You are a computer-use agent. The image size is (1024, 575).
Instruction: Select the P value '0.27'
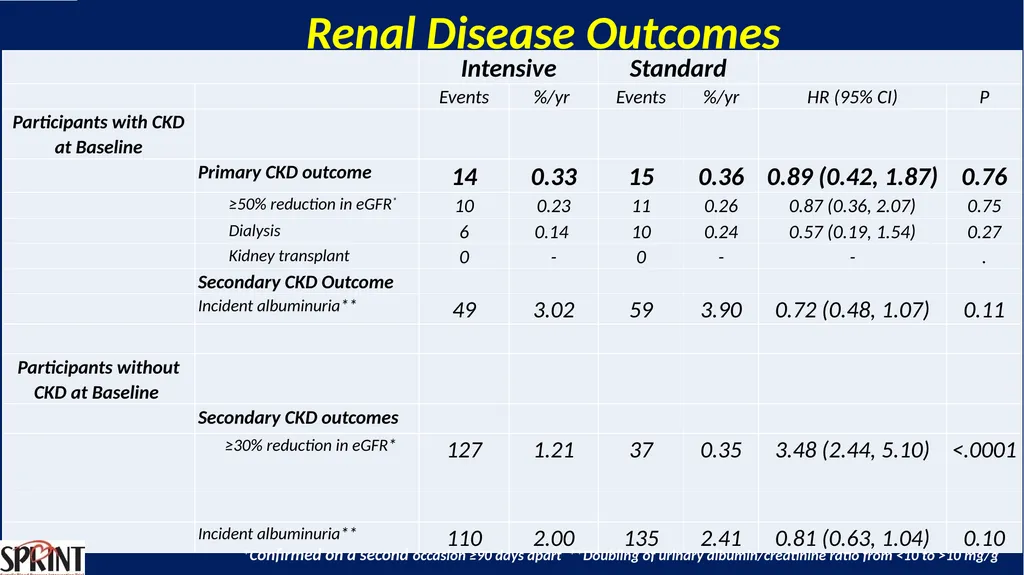pyautogui.click(x=984, y=233)
